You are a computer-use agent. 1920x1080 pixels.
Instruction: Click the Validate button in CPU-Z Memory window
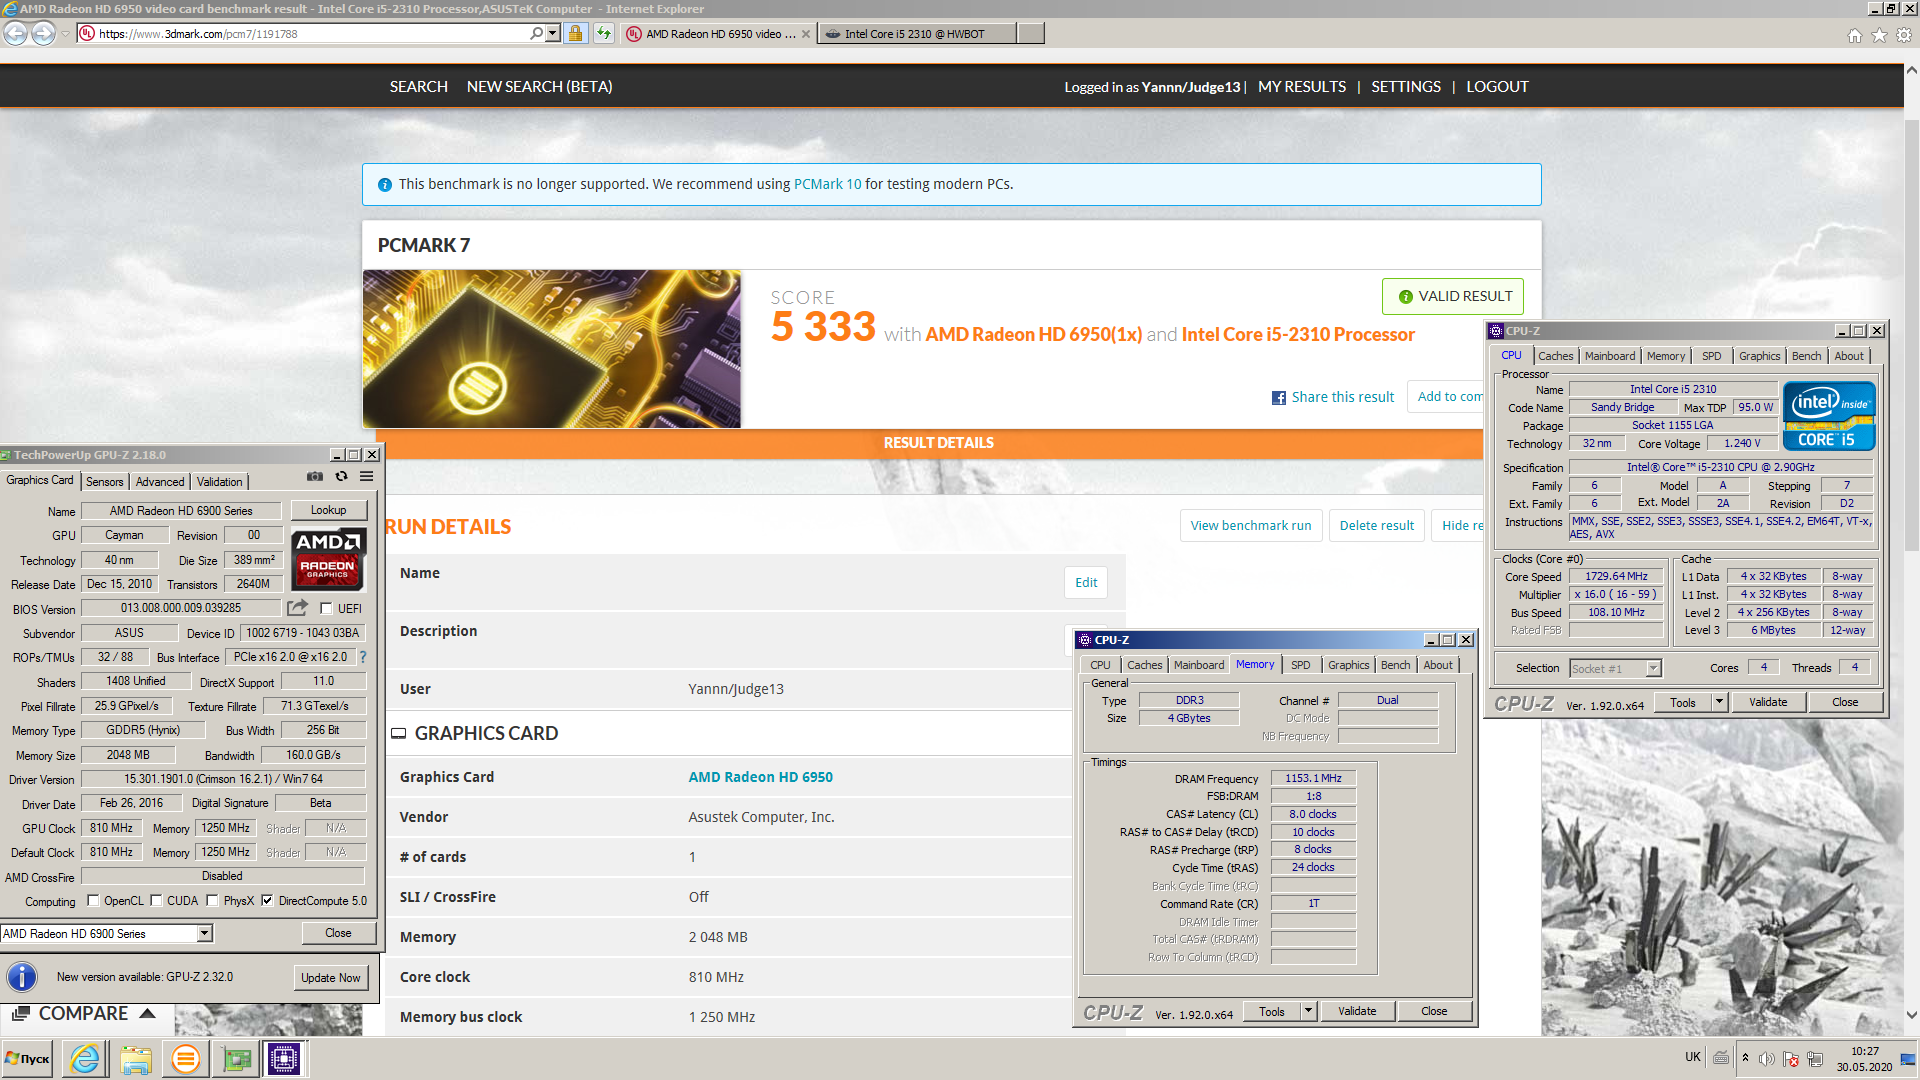(x=1357, y=1011)
